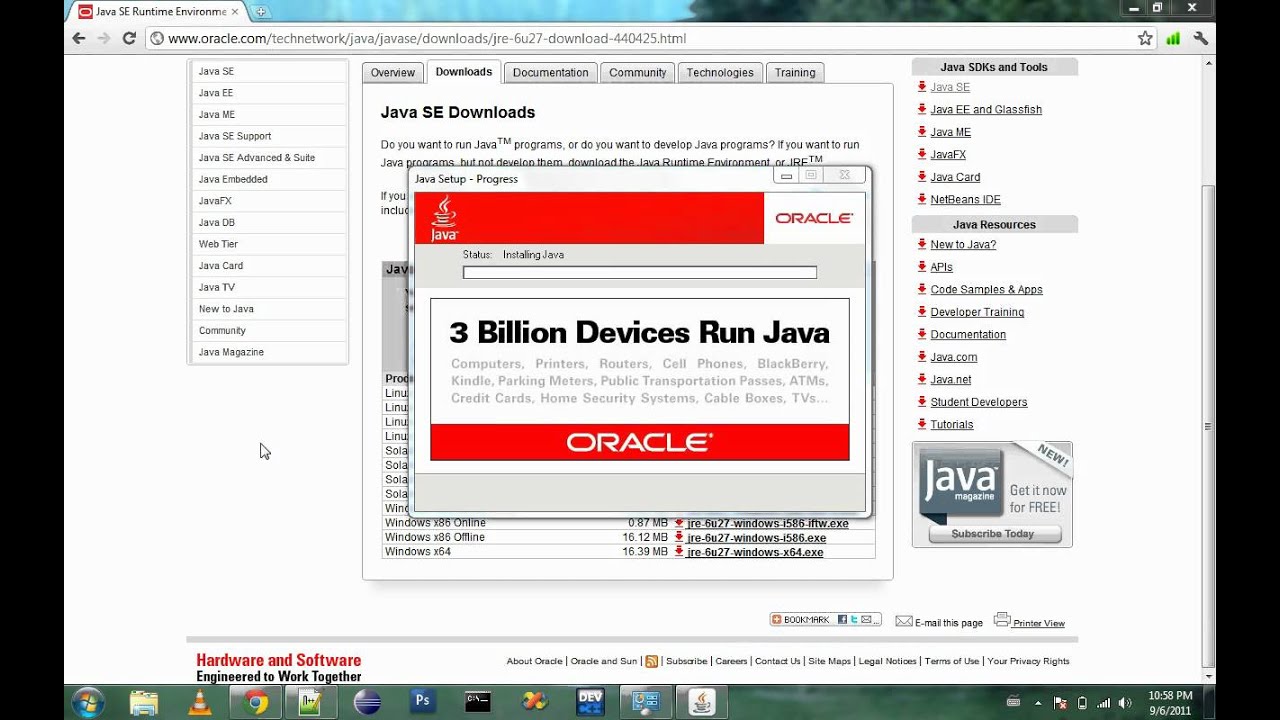This screenshot has width=1280, height=720.
Task: Click the taskbar clock 10:58 PM
Action: click(1170, 702)
